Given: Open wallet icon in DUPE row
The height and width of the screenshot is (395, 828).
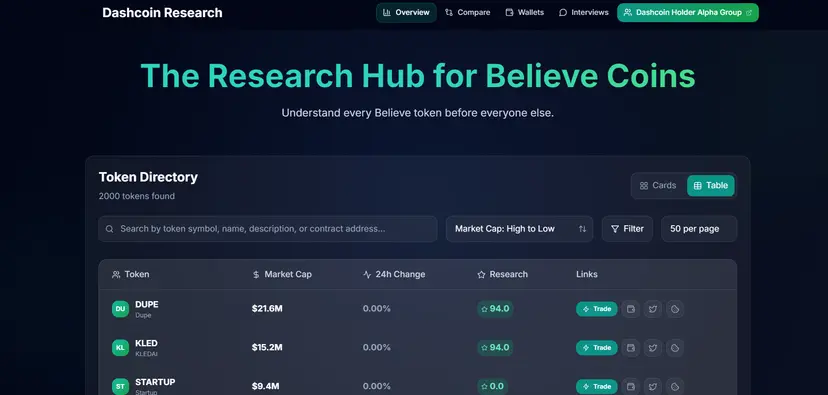Looking at the screenshot, I should [631, 309].
